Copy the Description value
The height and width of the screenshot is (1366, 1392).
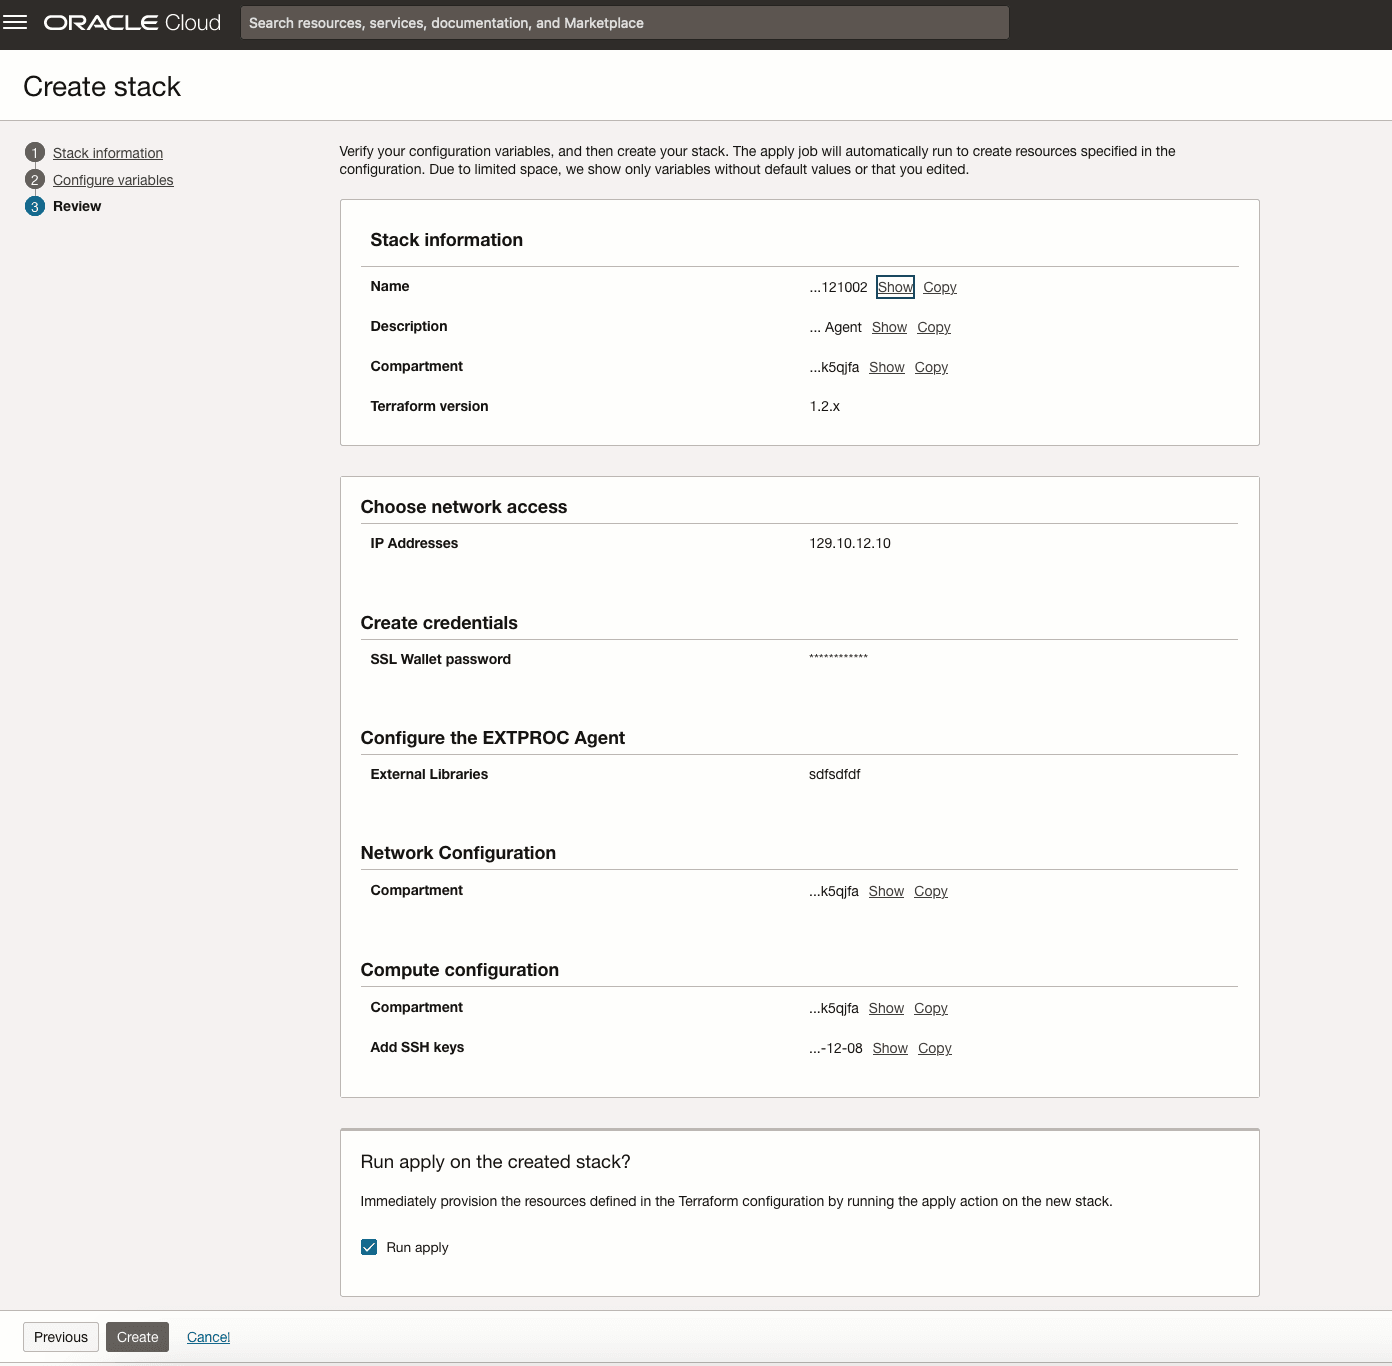tap(933, 327)
